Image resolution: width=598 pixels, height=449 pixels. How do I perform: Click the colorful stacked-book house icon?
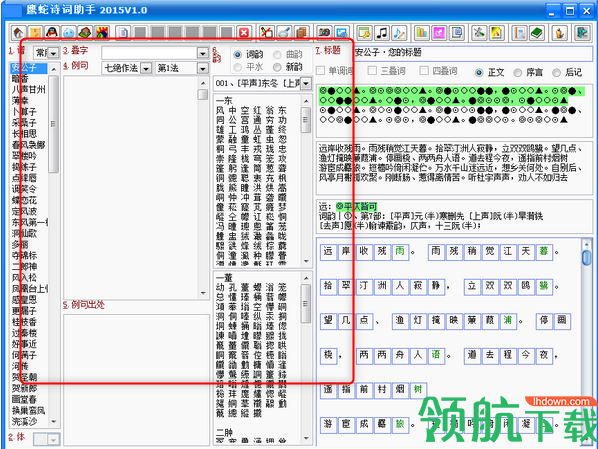(x=85, y=32)
